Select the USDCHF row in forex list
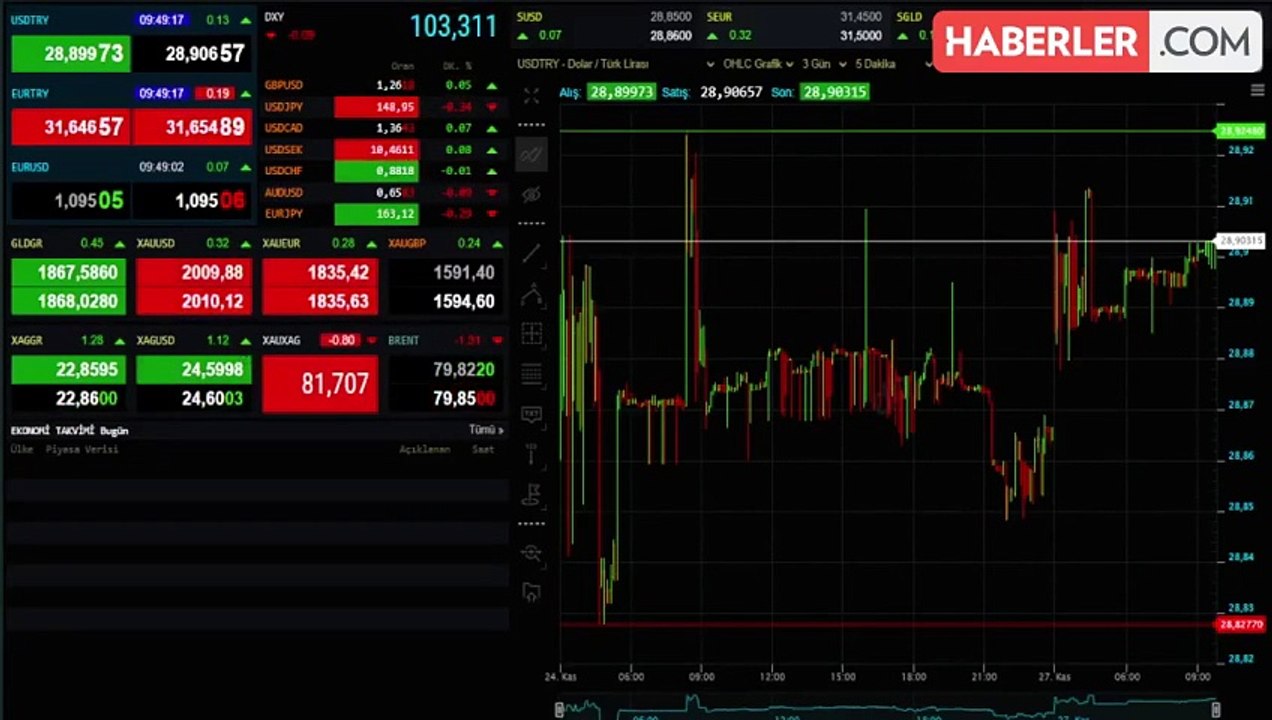1272x720 pixels. [381, 171]
